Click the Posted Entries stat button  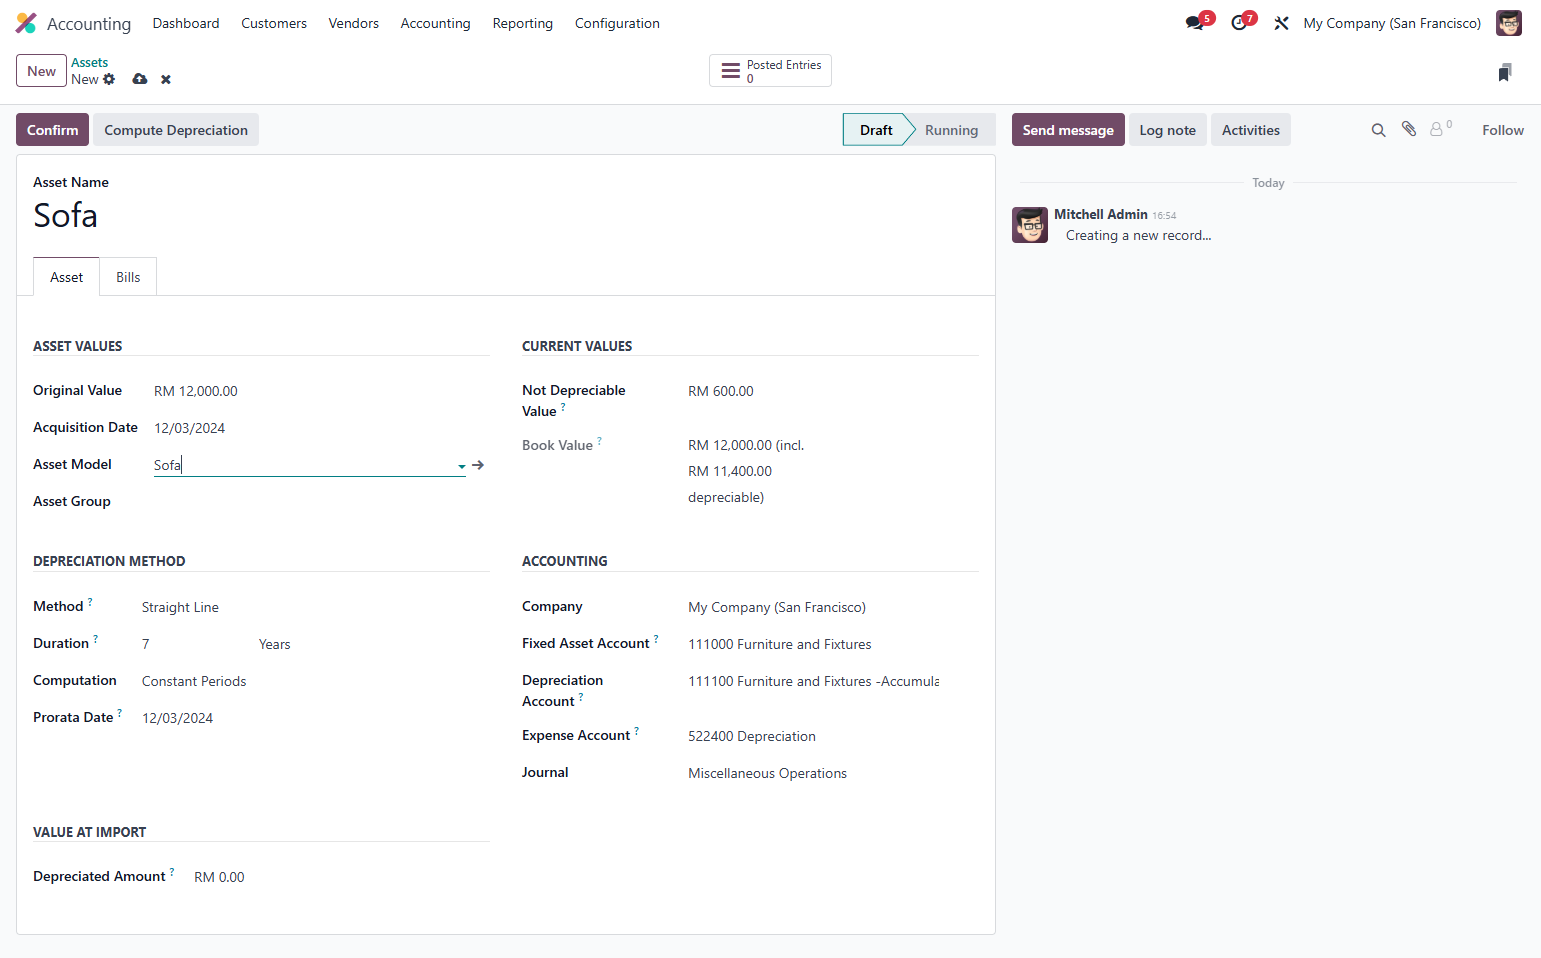[x=770, y=71]
